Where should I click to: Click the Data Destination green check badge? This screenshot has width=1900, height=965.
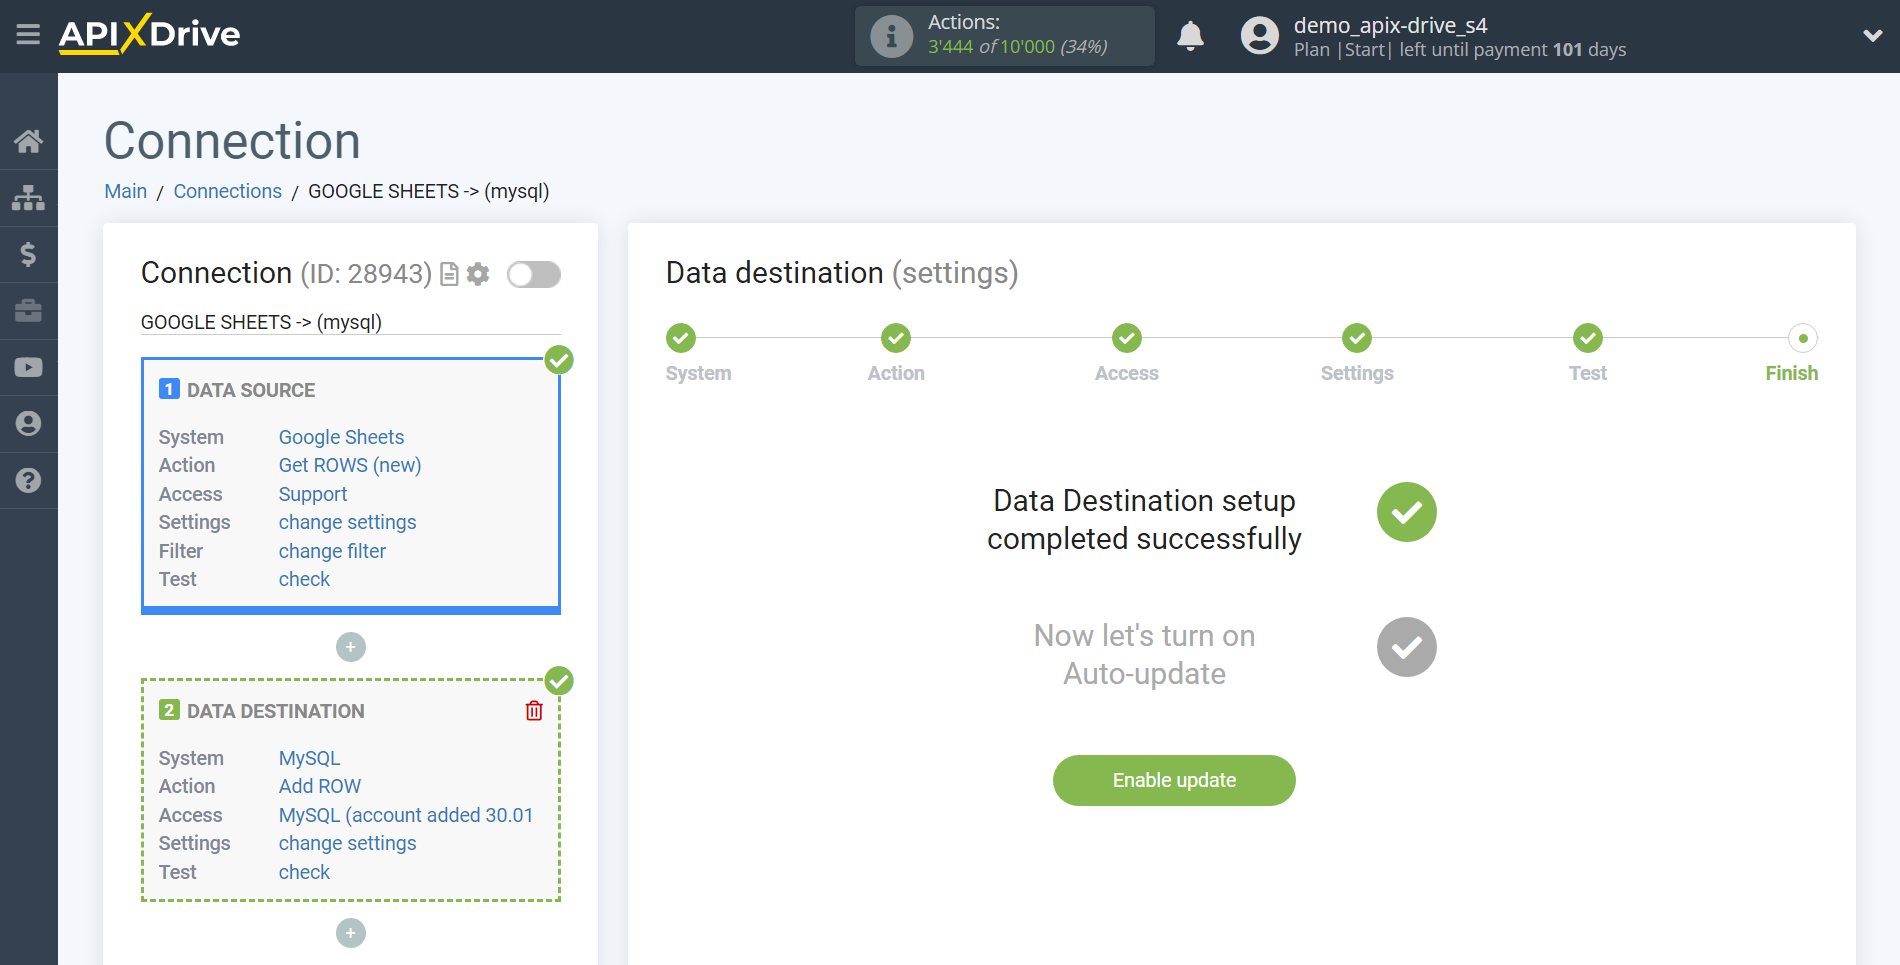pyautogui.click(x=559, y=681)
